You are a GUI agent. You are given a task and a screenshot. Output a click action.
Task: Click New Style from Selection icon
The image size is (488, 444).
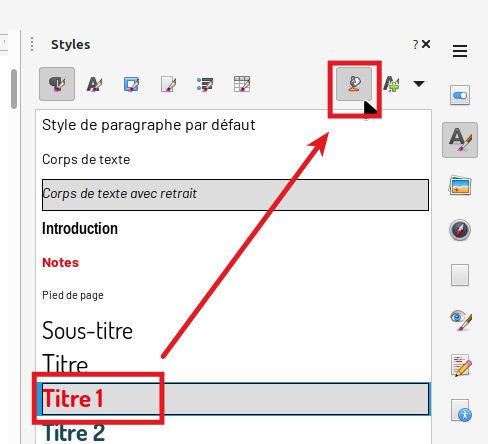click(391, 84)
